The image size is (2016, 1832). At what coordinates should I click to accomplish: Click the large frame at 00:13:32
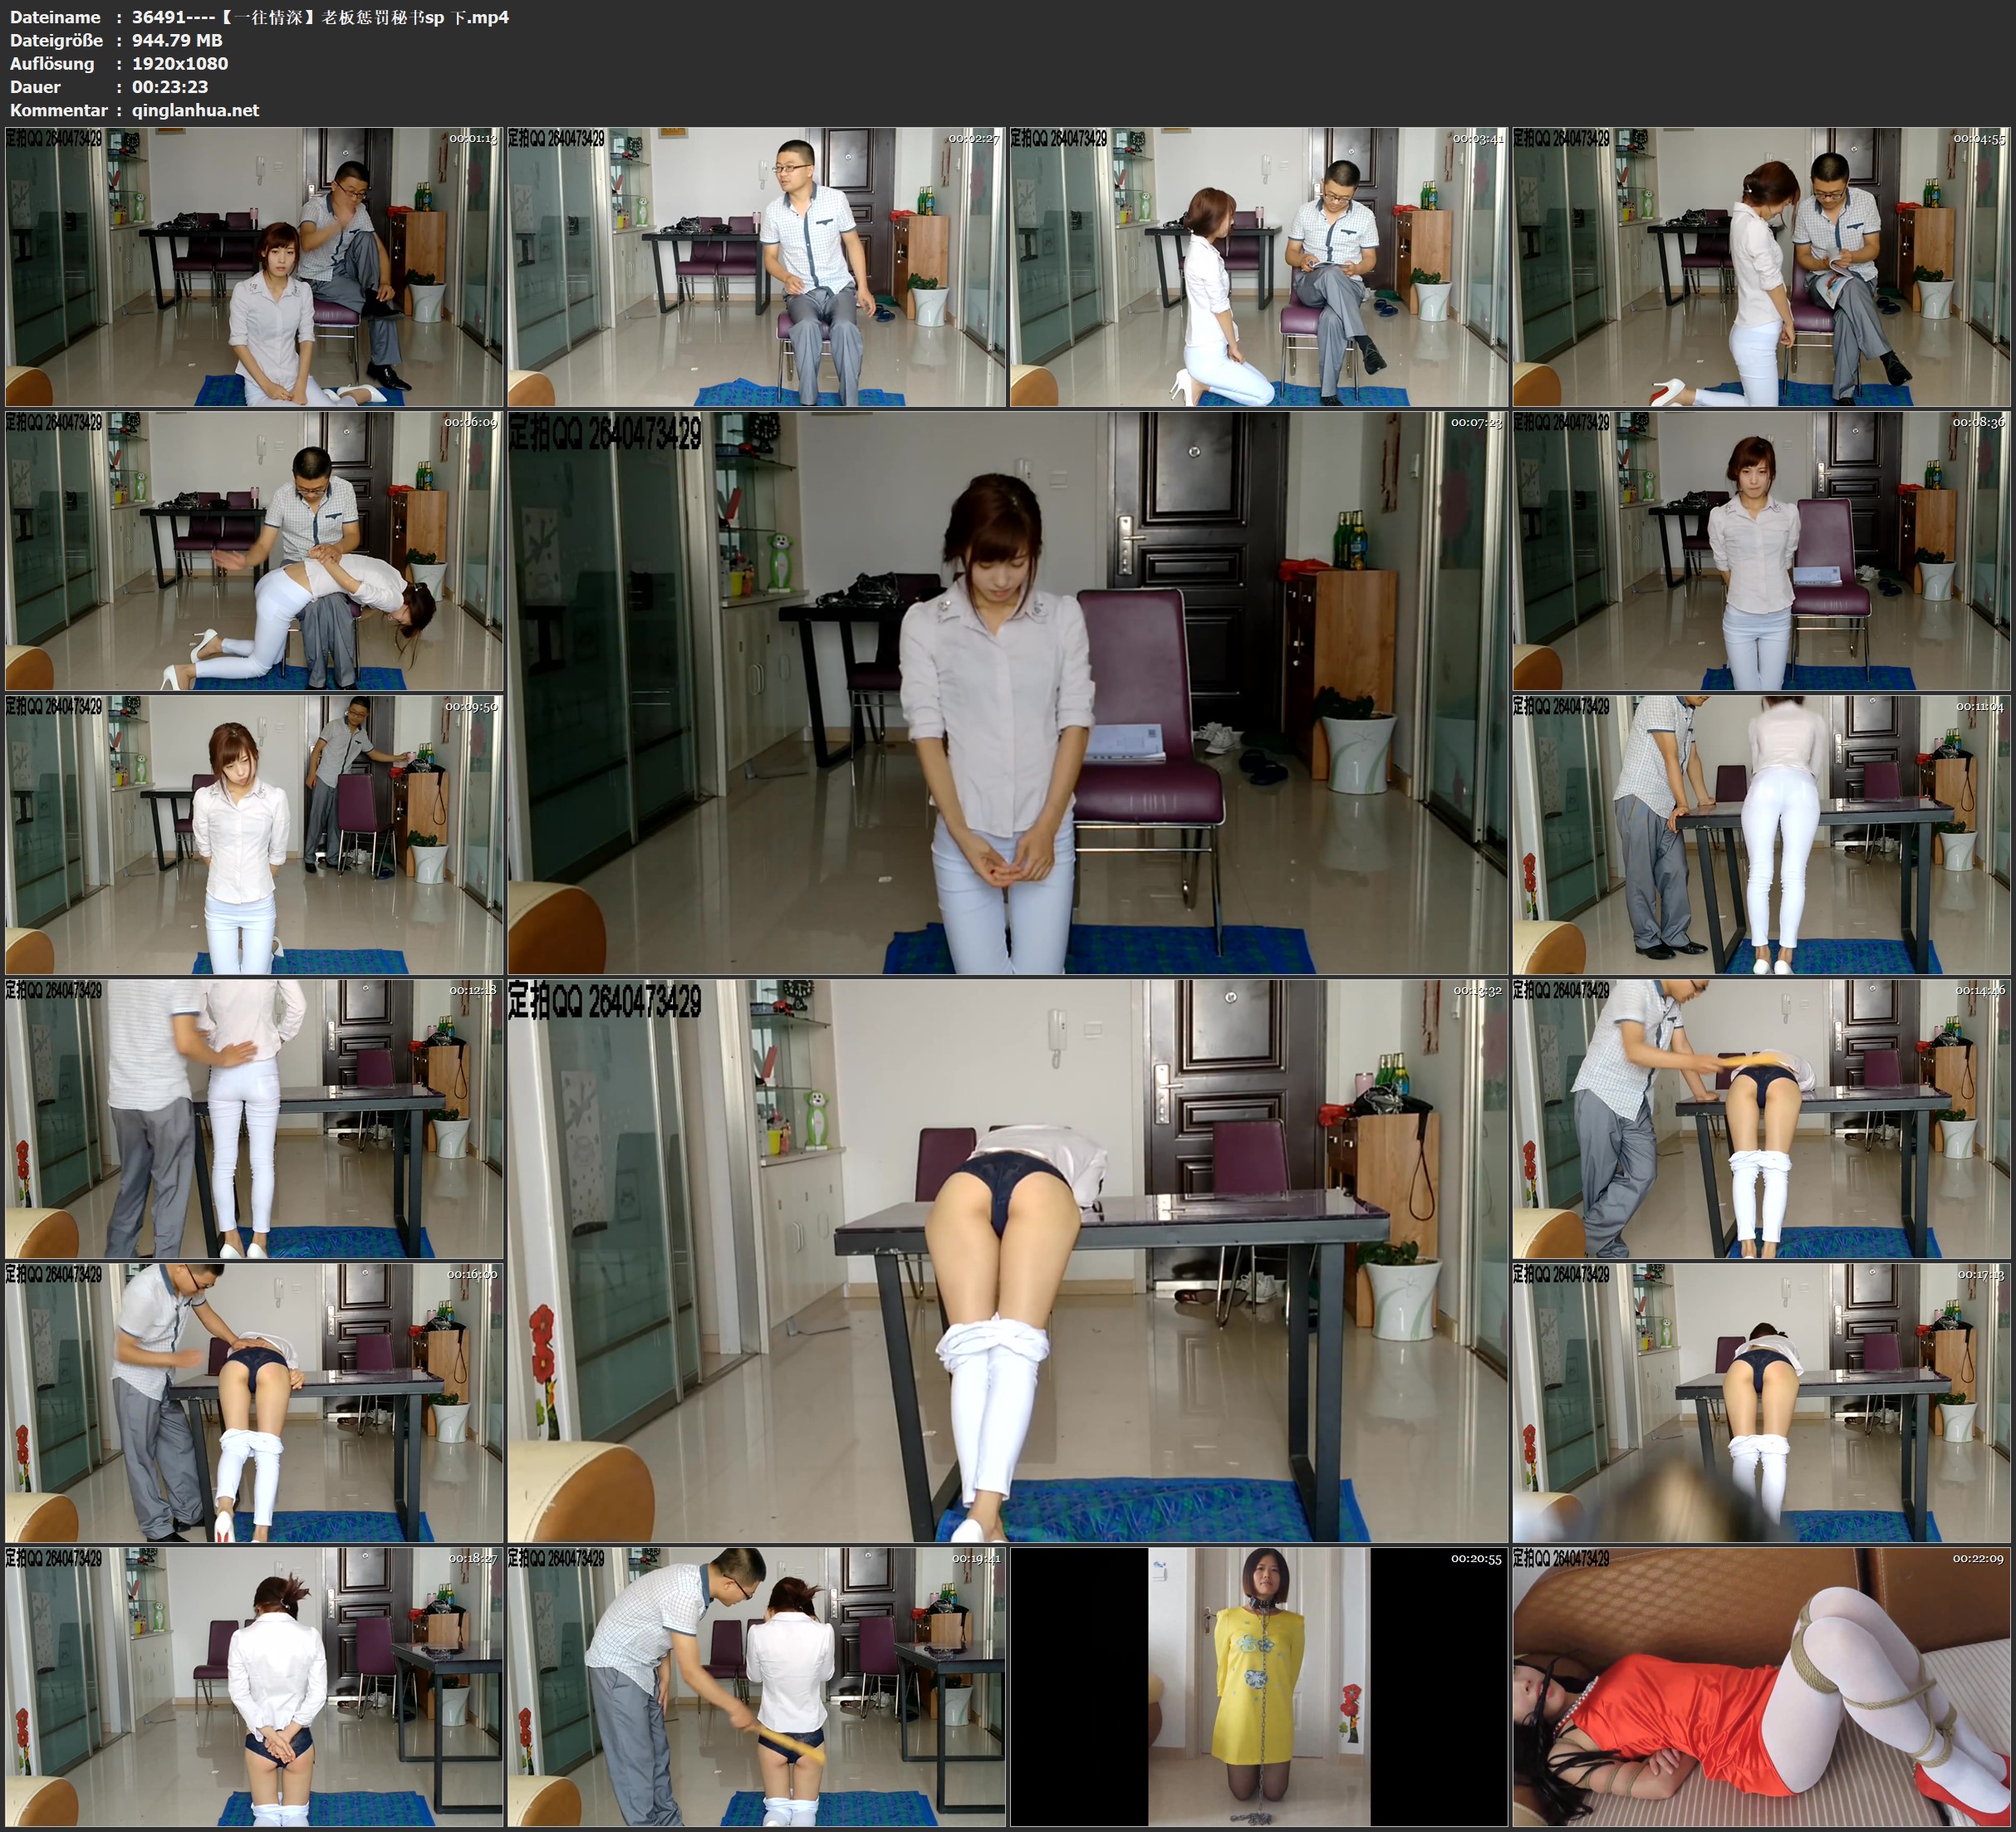1007,1260
